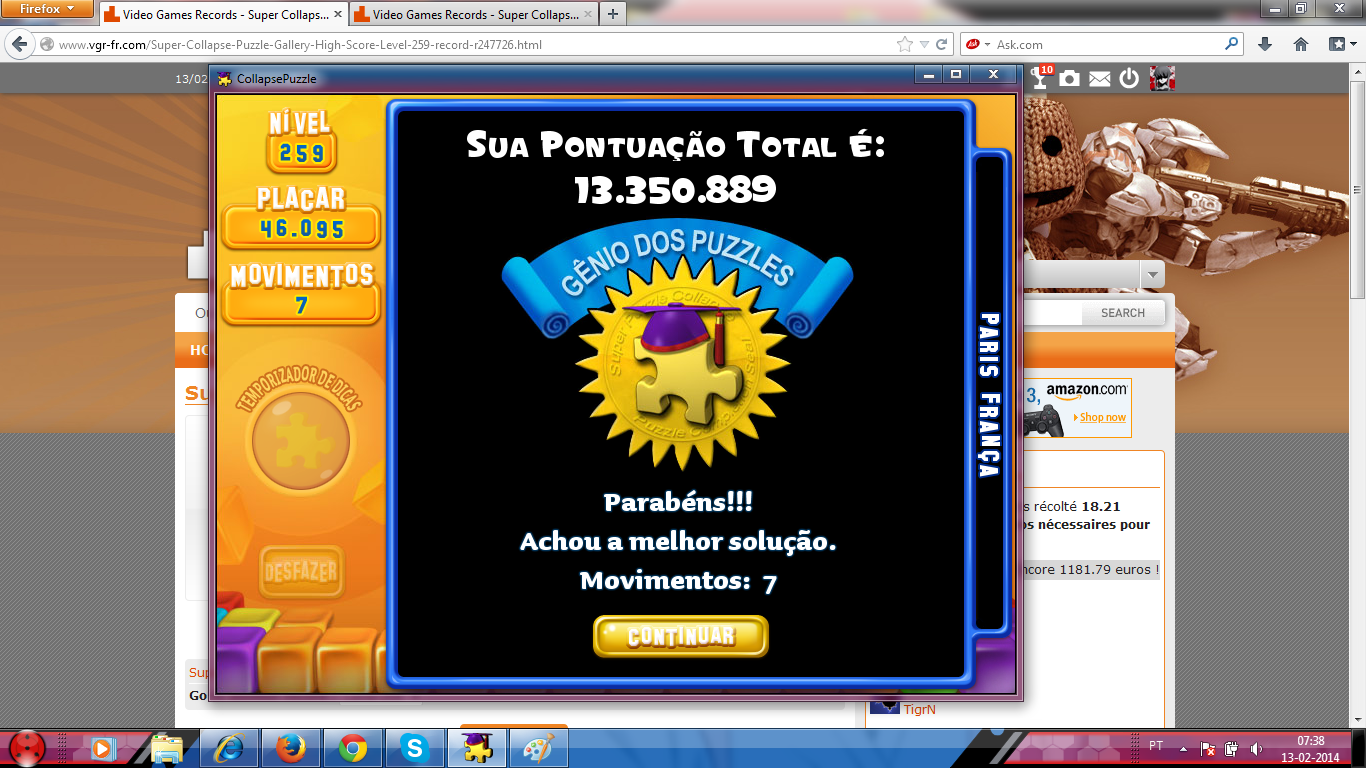Open Skype from the taskbar
The height and width of the screenshot is (768, 1366).
tap(415, 747)
